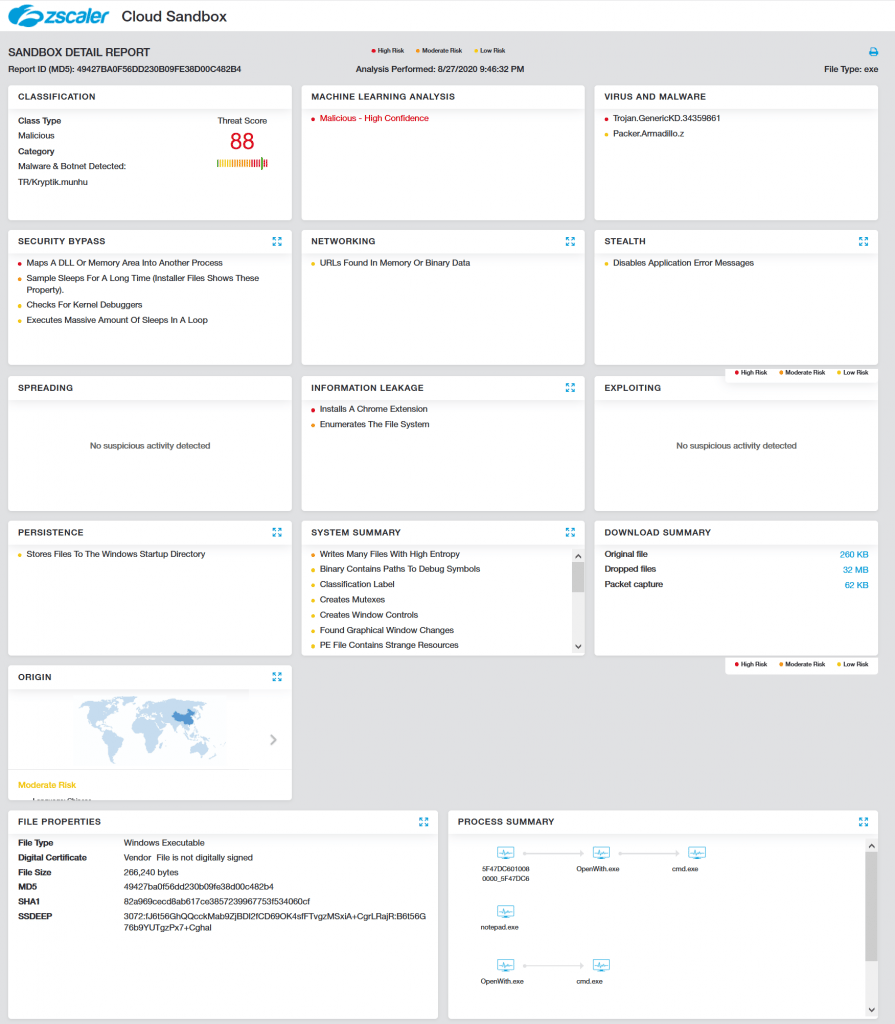Viewport: 895px width, 1024px height.
Task: Download the 32 MB dropped files
Action: 854,569
